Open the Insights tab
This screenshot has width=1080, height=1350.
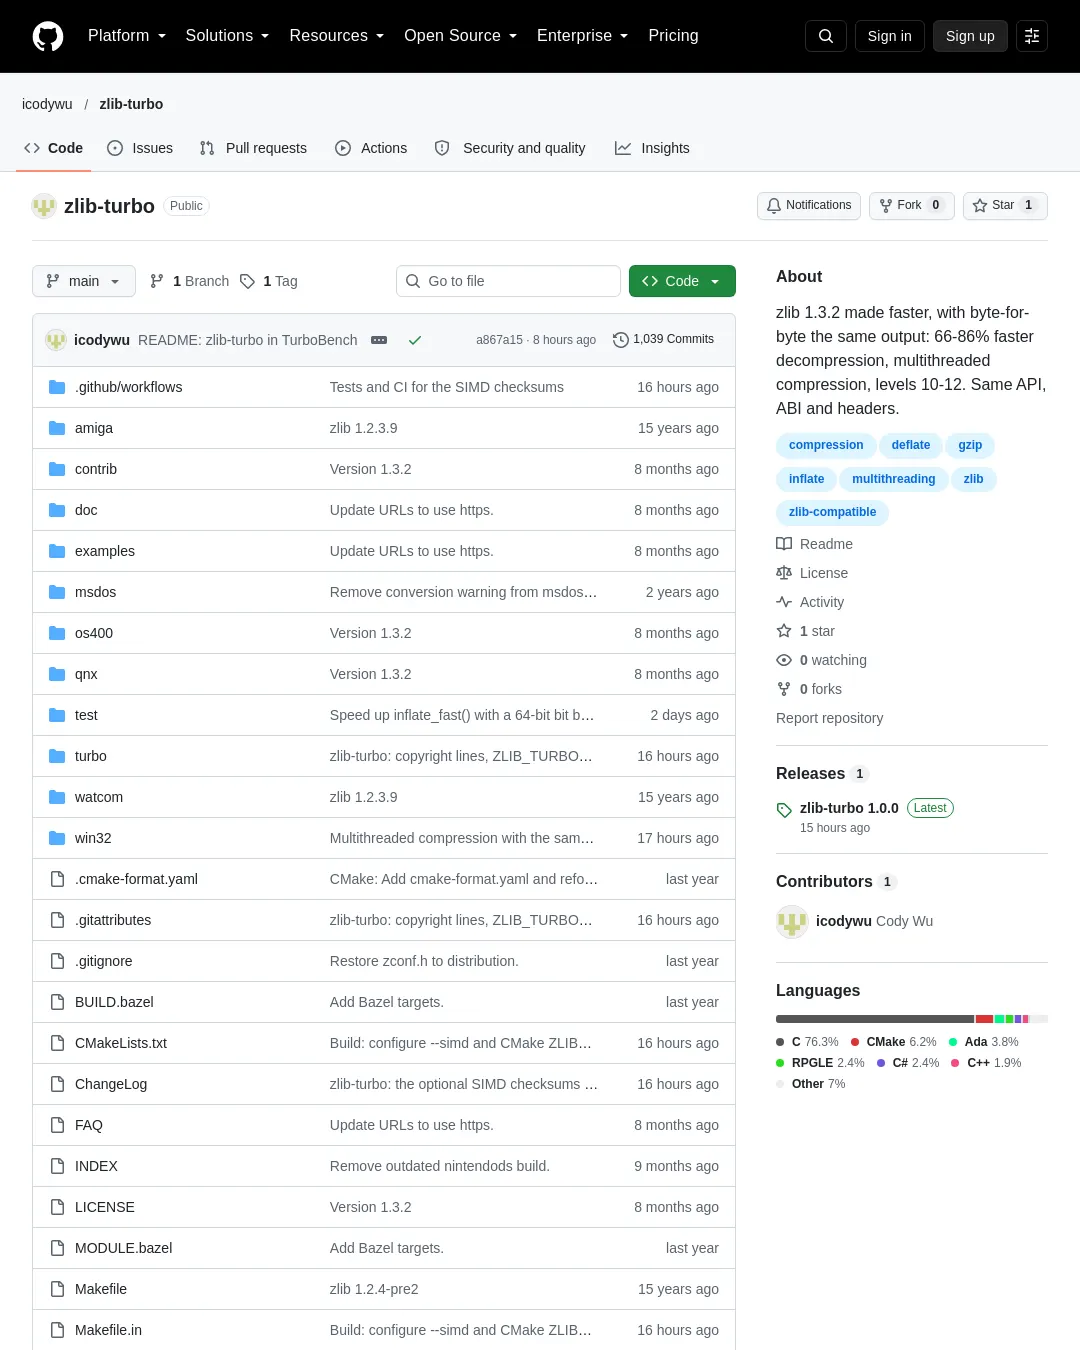click(652, 148)
